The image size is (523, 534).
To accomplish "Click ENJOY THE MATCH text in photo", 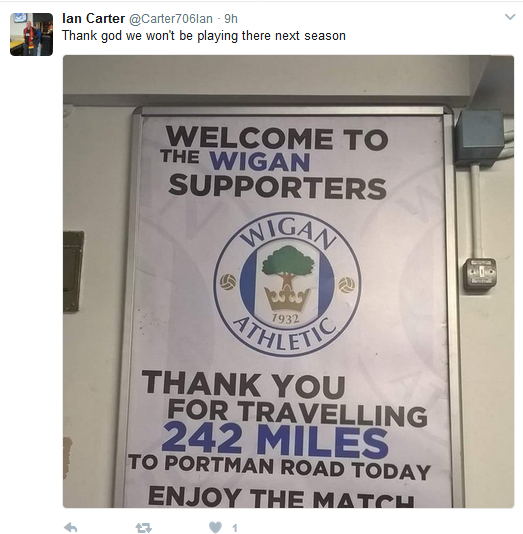I will pyautogui.click(x=281, y=497).
